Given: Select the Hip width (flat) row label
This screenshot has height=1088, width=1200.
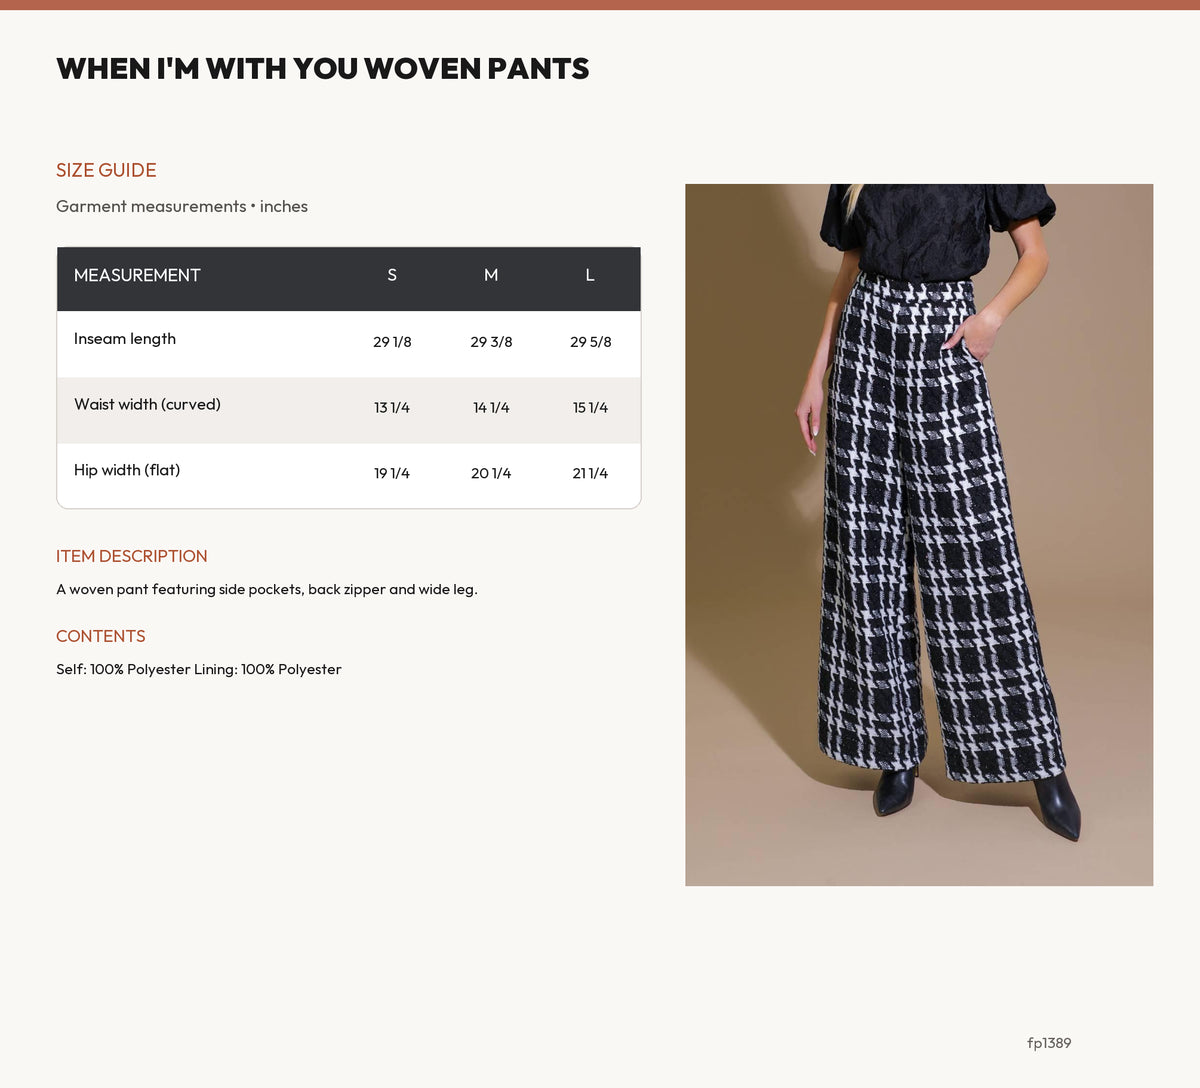Looking at the screenshot, I should pos(127,470).
